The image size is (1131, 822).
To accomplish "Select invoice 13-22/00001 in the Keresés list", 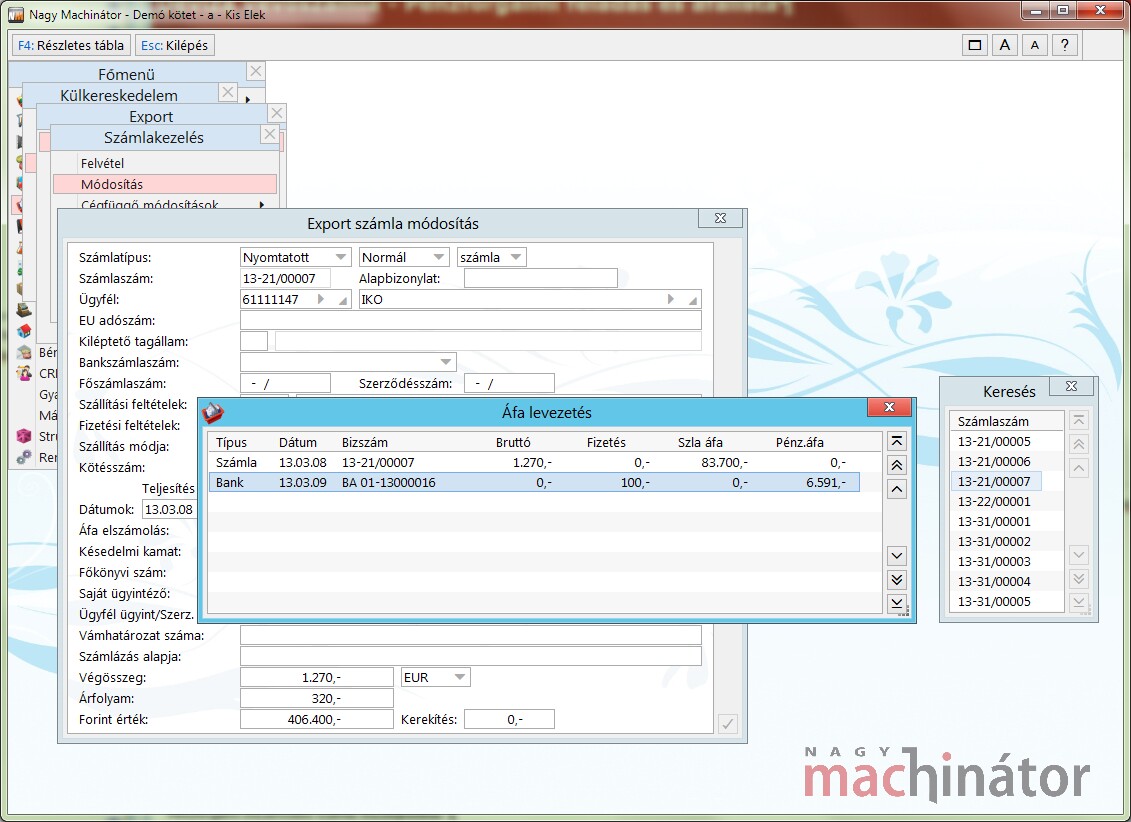I will click(x=994, y=501).
